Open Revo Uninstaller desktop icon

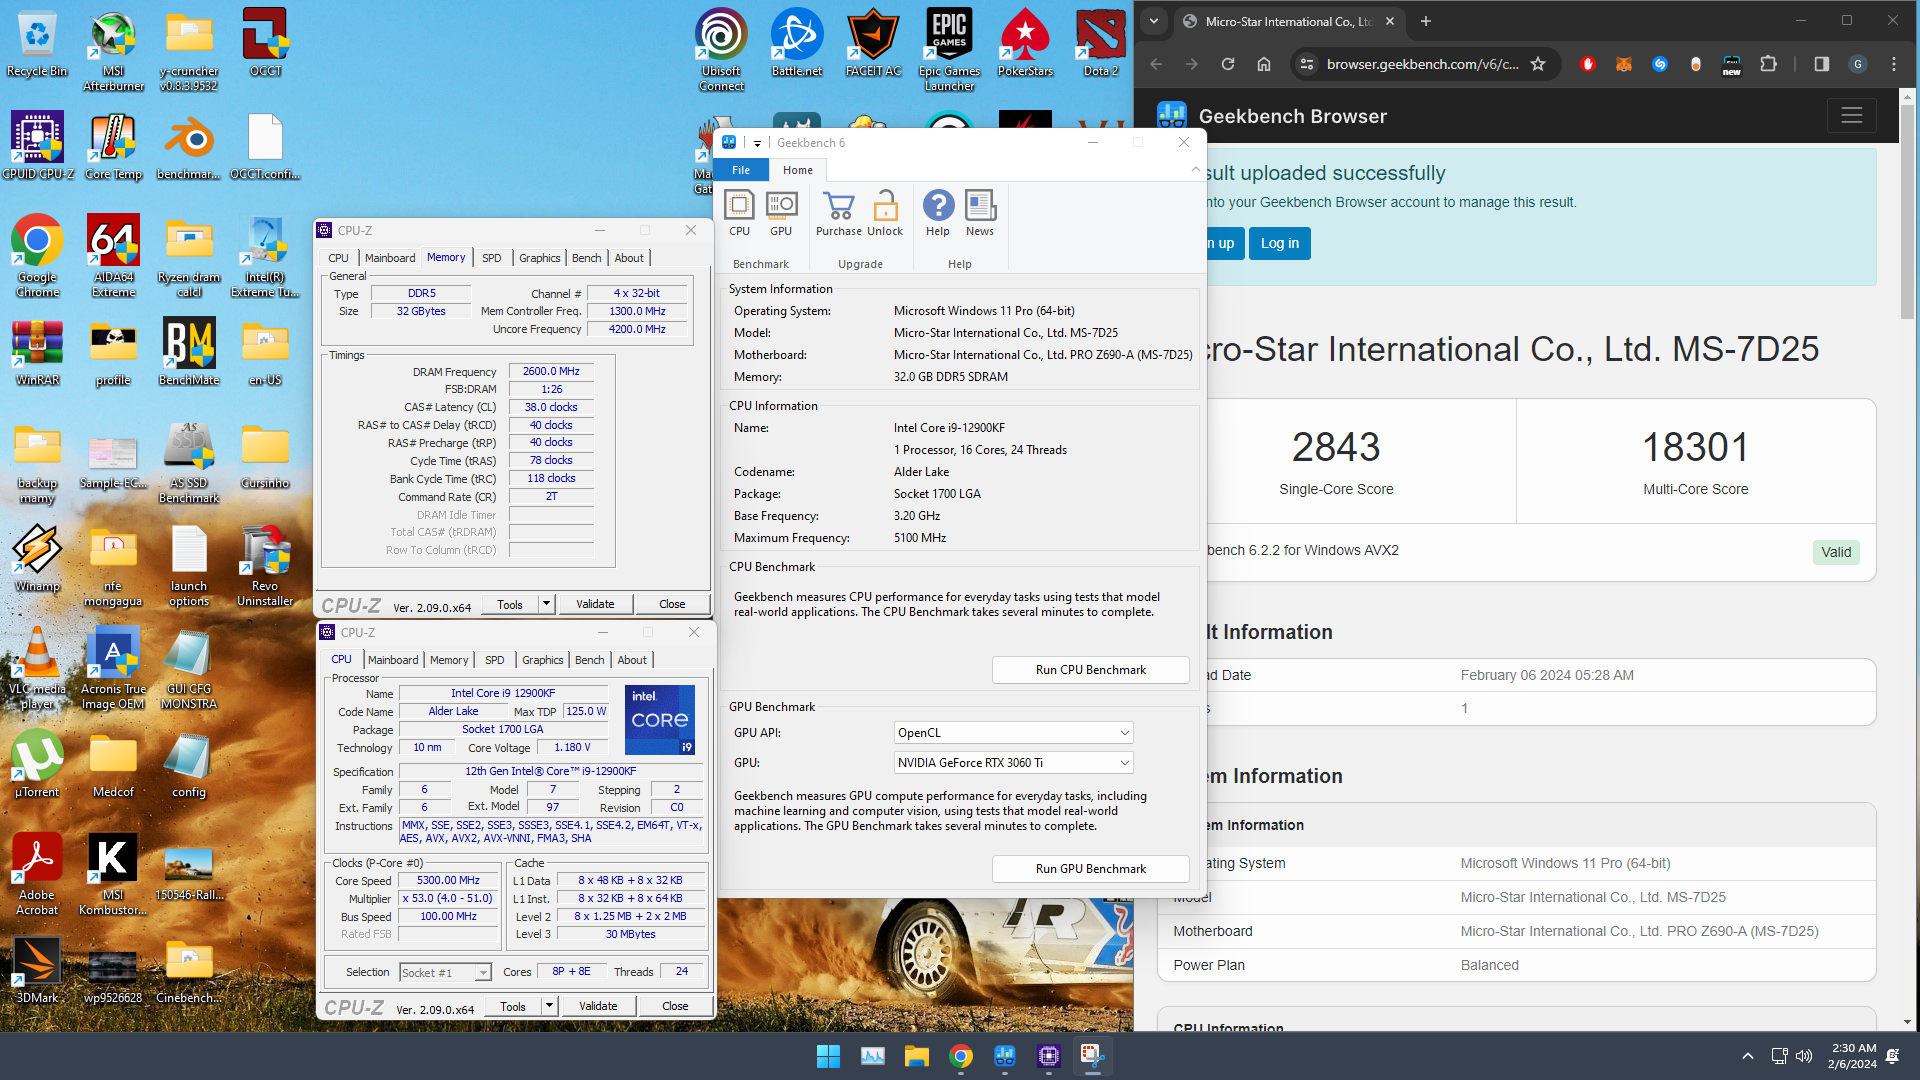point(265,566)
